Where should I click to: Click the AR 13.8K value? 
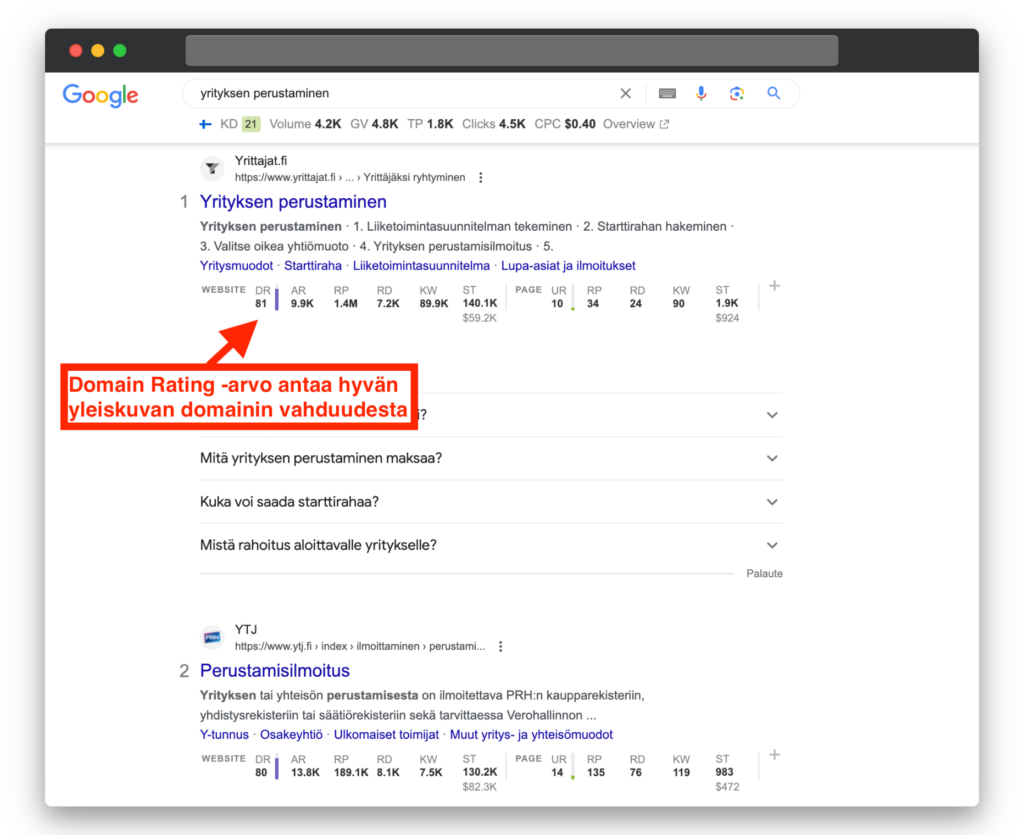pos(306,772)
